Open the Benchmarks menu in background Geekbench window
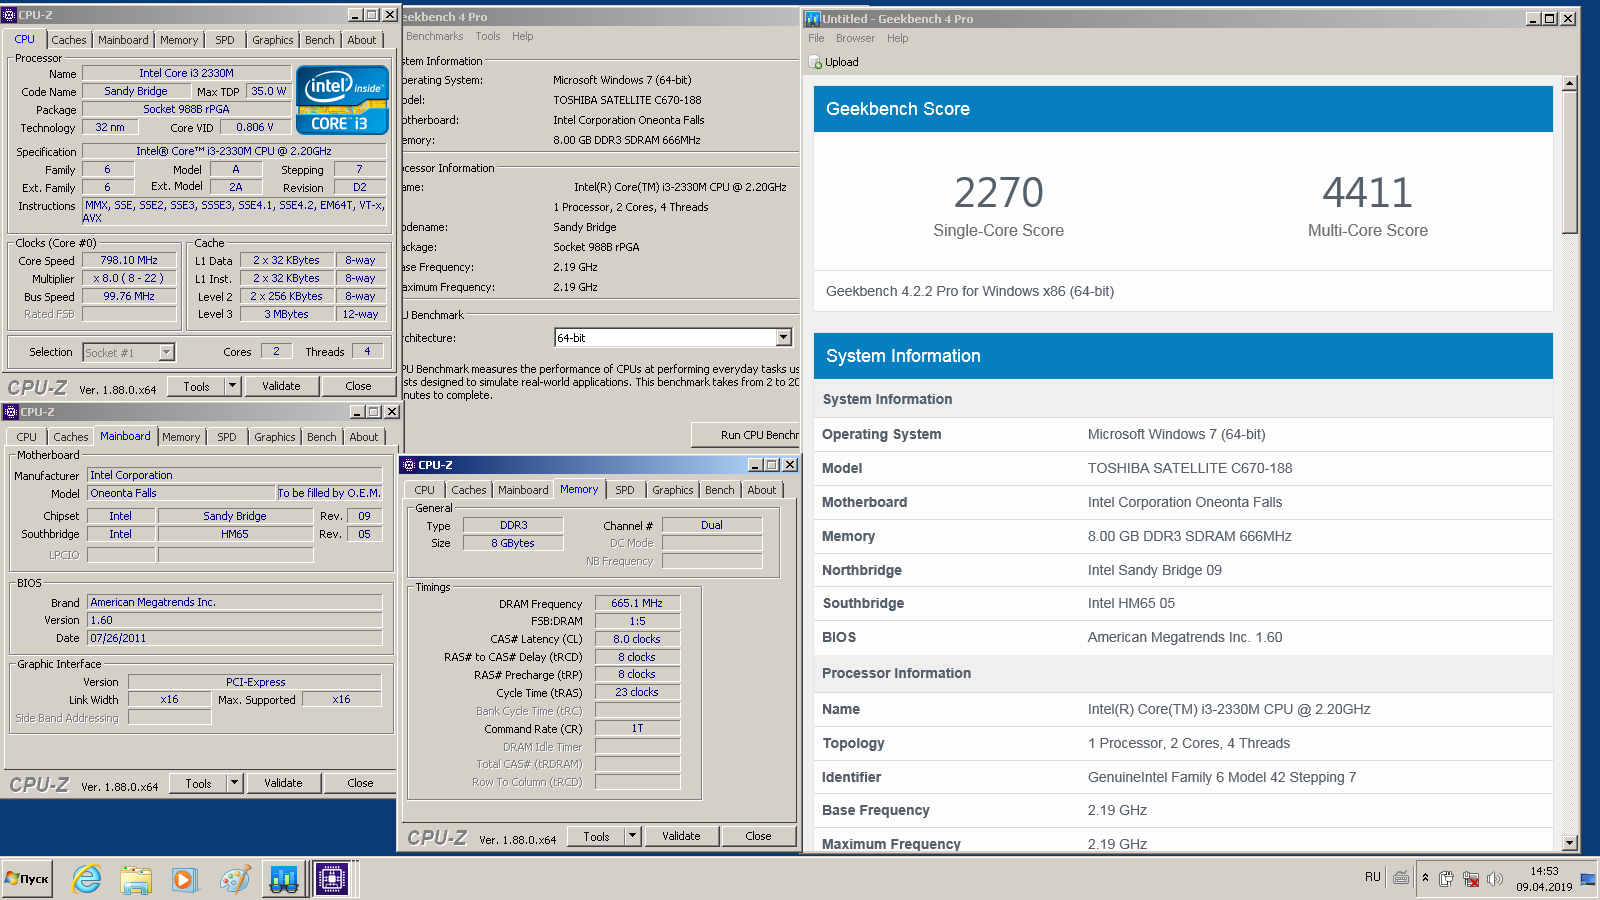Viewport: 1600px width, 900px height. (x=435, y=36)
